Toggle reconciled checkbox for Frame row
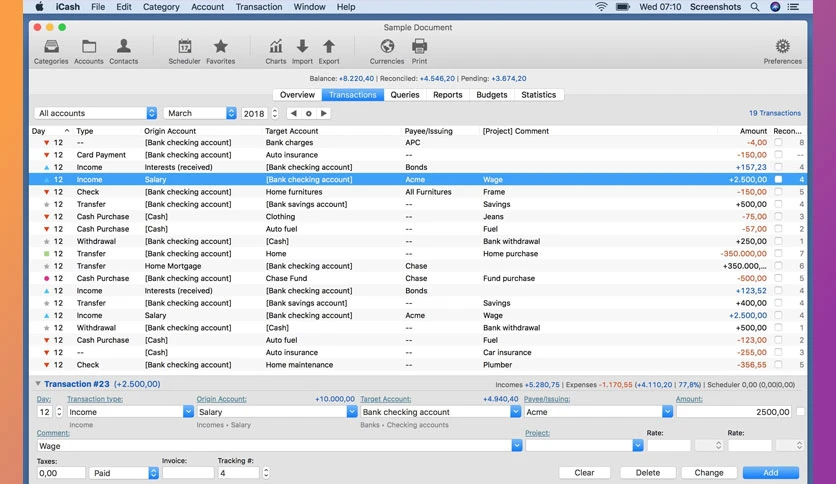836x484 pixels. tap(778, 192)
